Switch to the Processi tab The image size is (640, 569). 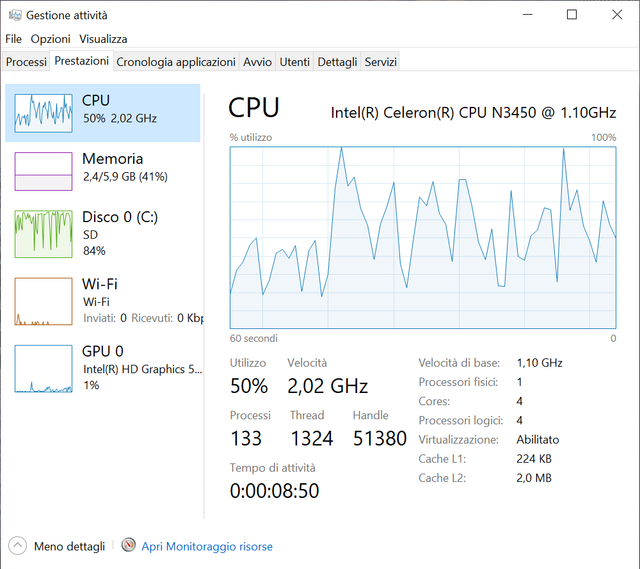pyautogui.click(x=26, y=62)
